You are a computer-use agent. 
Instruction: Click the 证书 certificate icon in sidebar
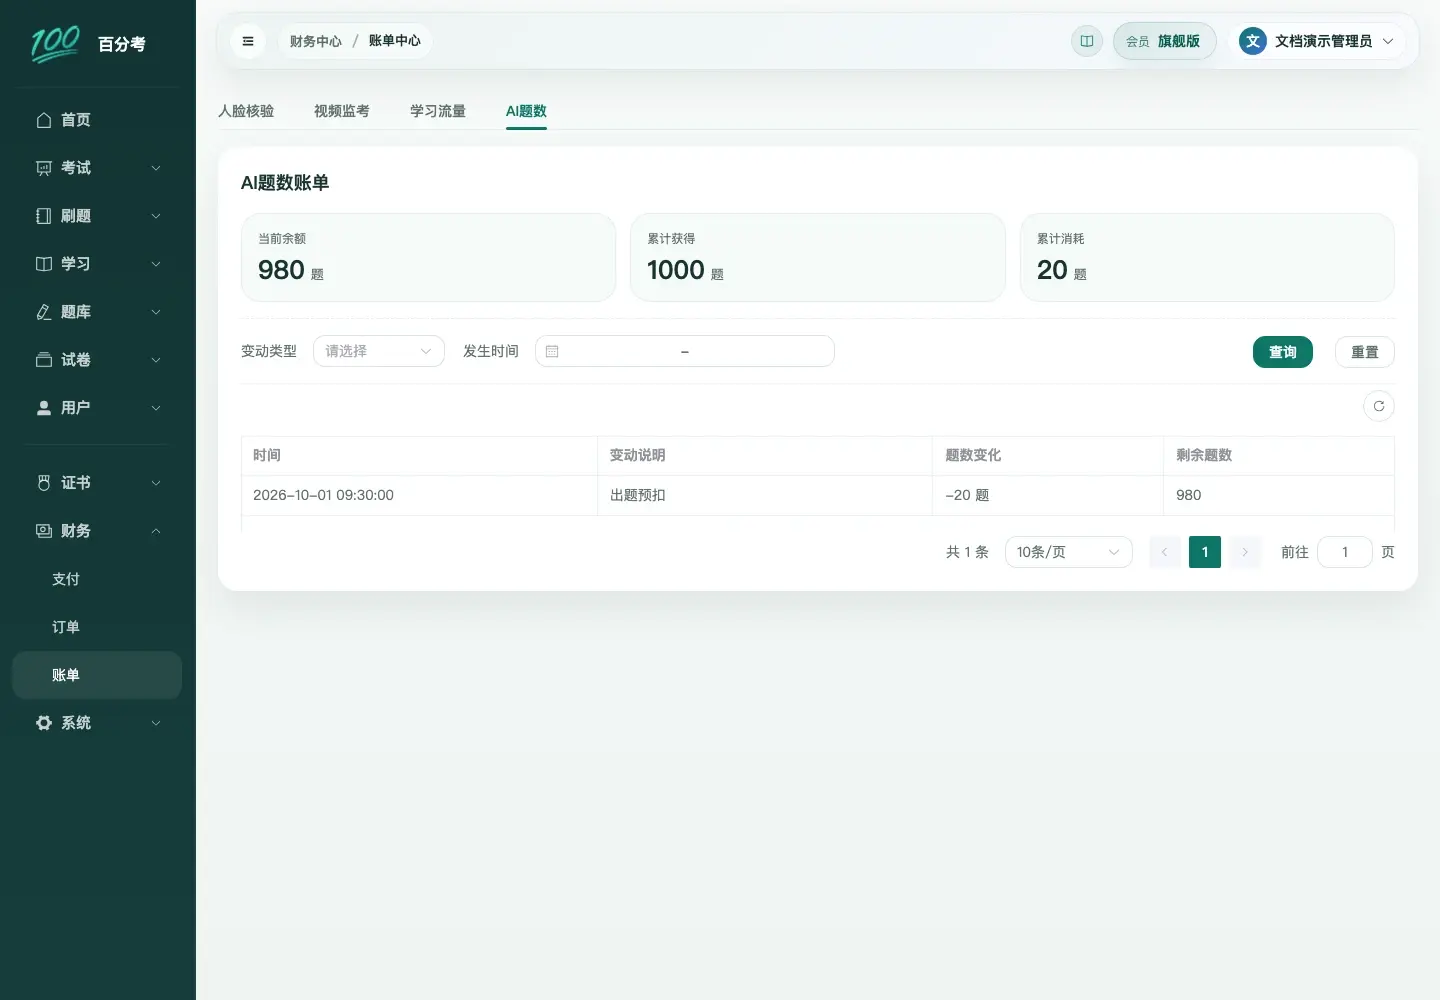click(x=44, y=483)
